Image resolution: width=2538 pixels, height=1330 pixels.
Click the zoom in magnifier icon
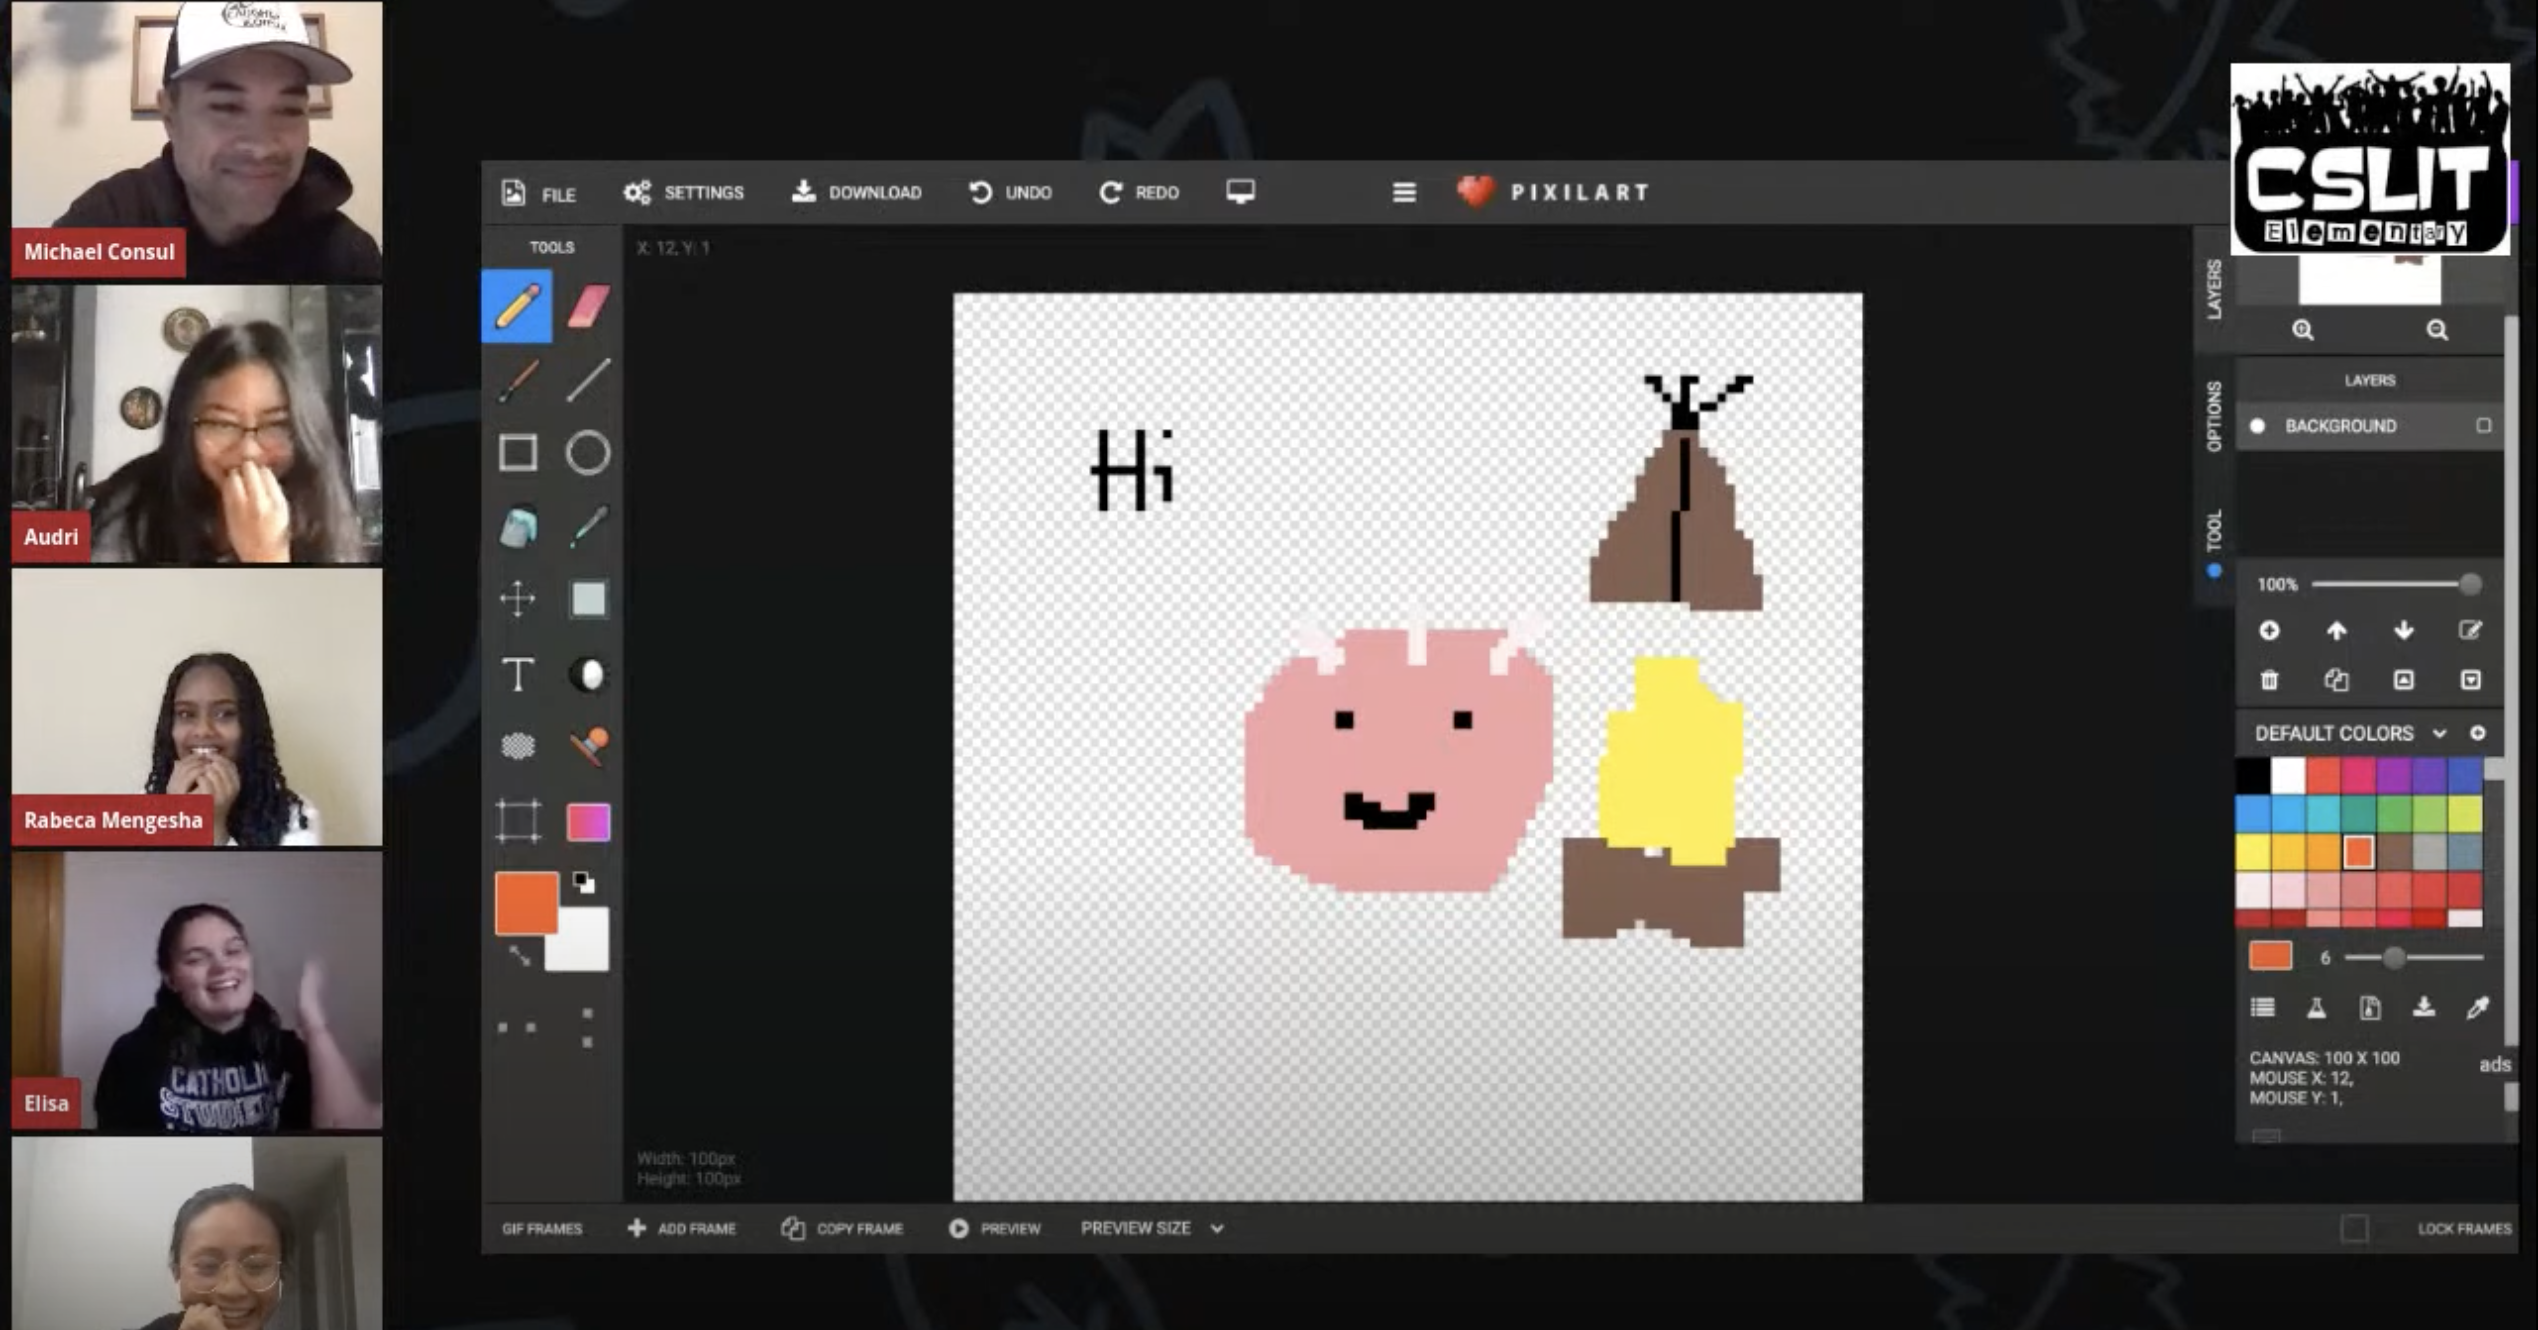(x=2303, y=330)
